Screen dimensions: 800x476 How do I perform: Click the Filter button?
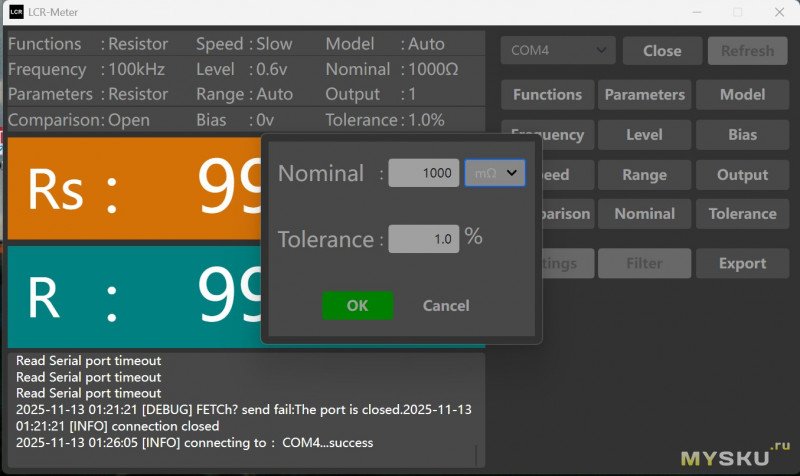point(644,263)
